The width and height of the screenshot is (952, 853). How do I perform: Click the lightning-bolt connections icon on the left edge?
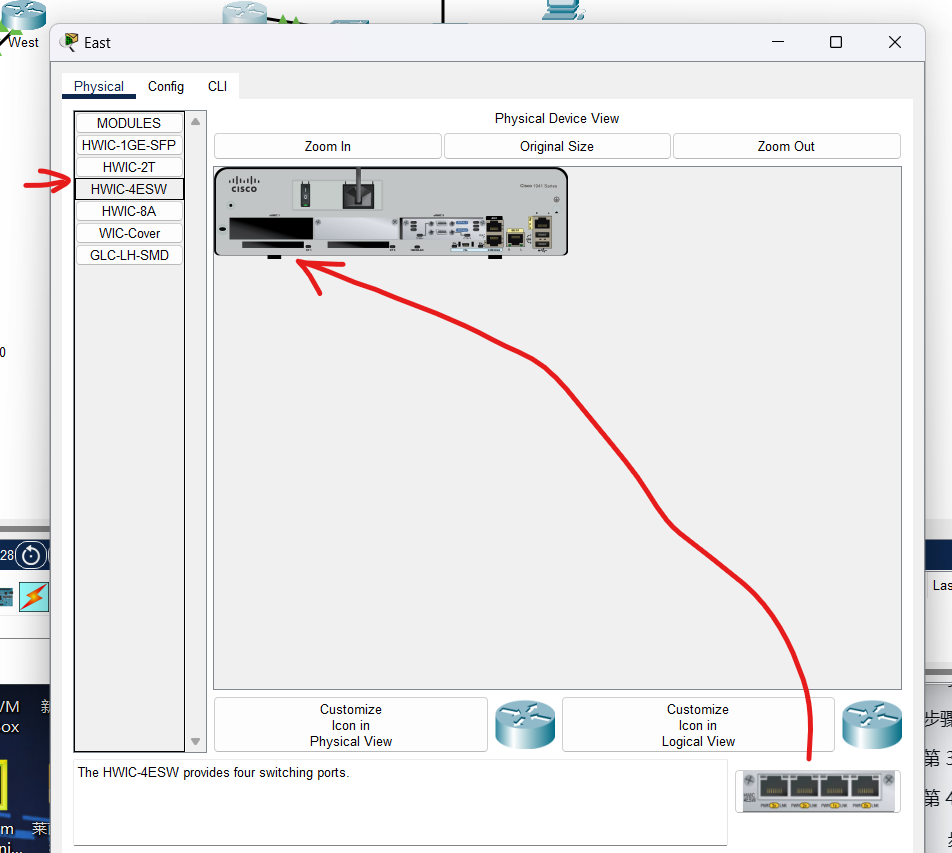[x=35, y=597]
